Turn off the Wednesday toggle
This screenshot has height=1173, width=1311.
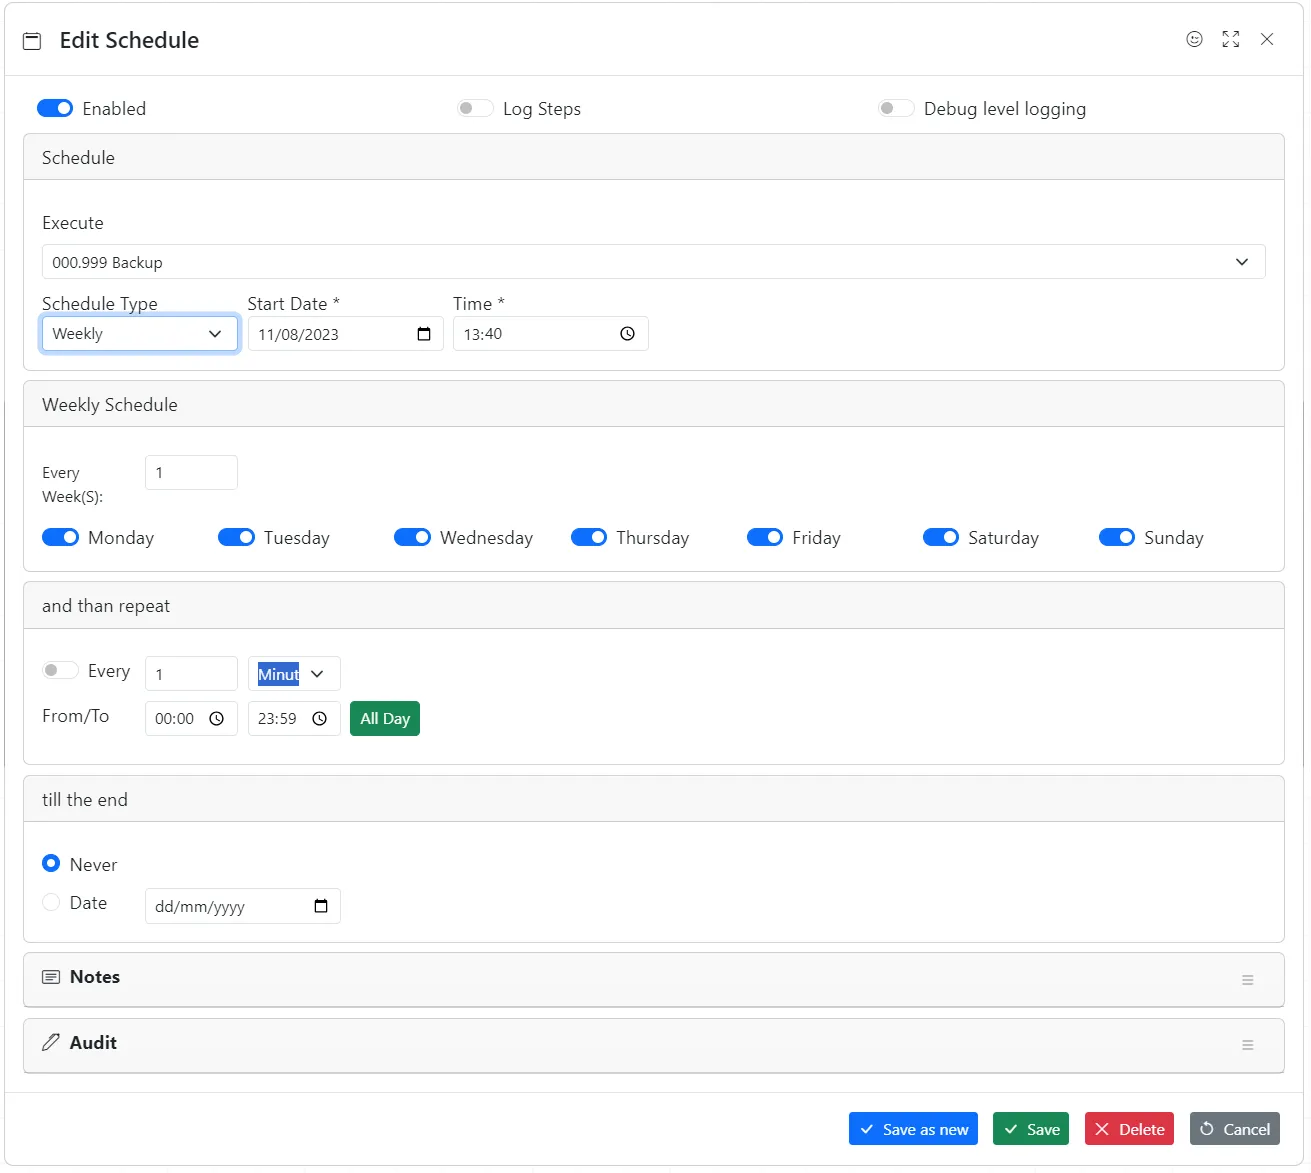(412, 537)
